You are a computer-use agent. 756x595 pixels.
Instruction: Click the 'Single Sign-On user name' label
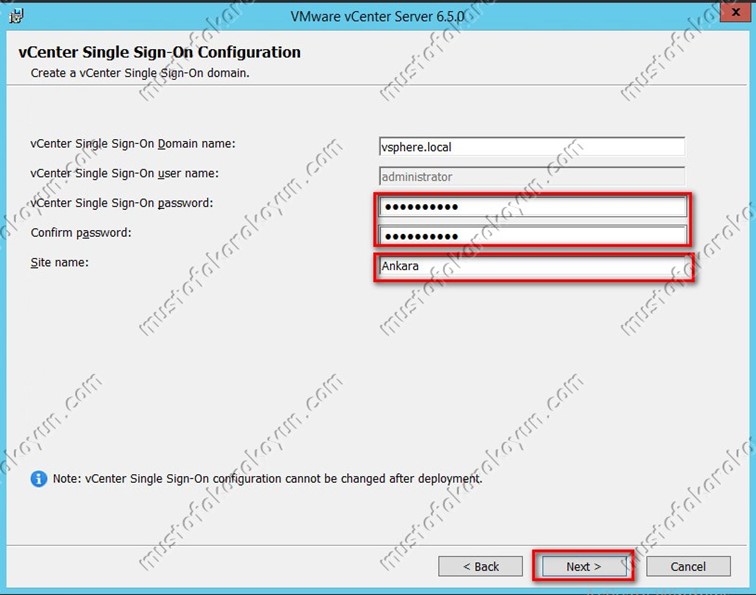point(124,173)
